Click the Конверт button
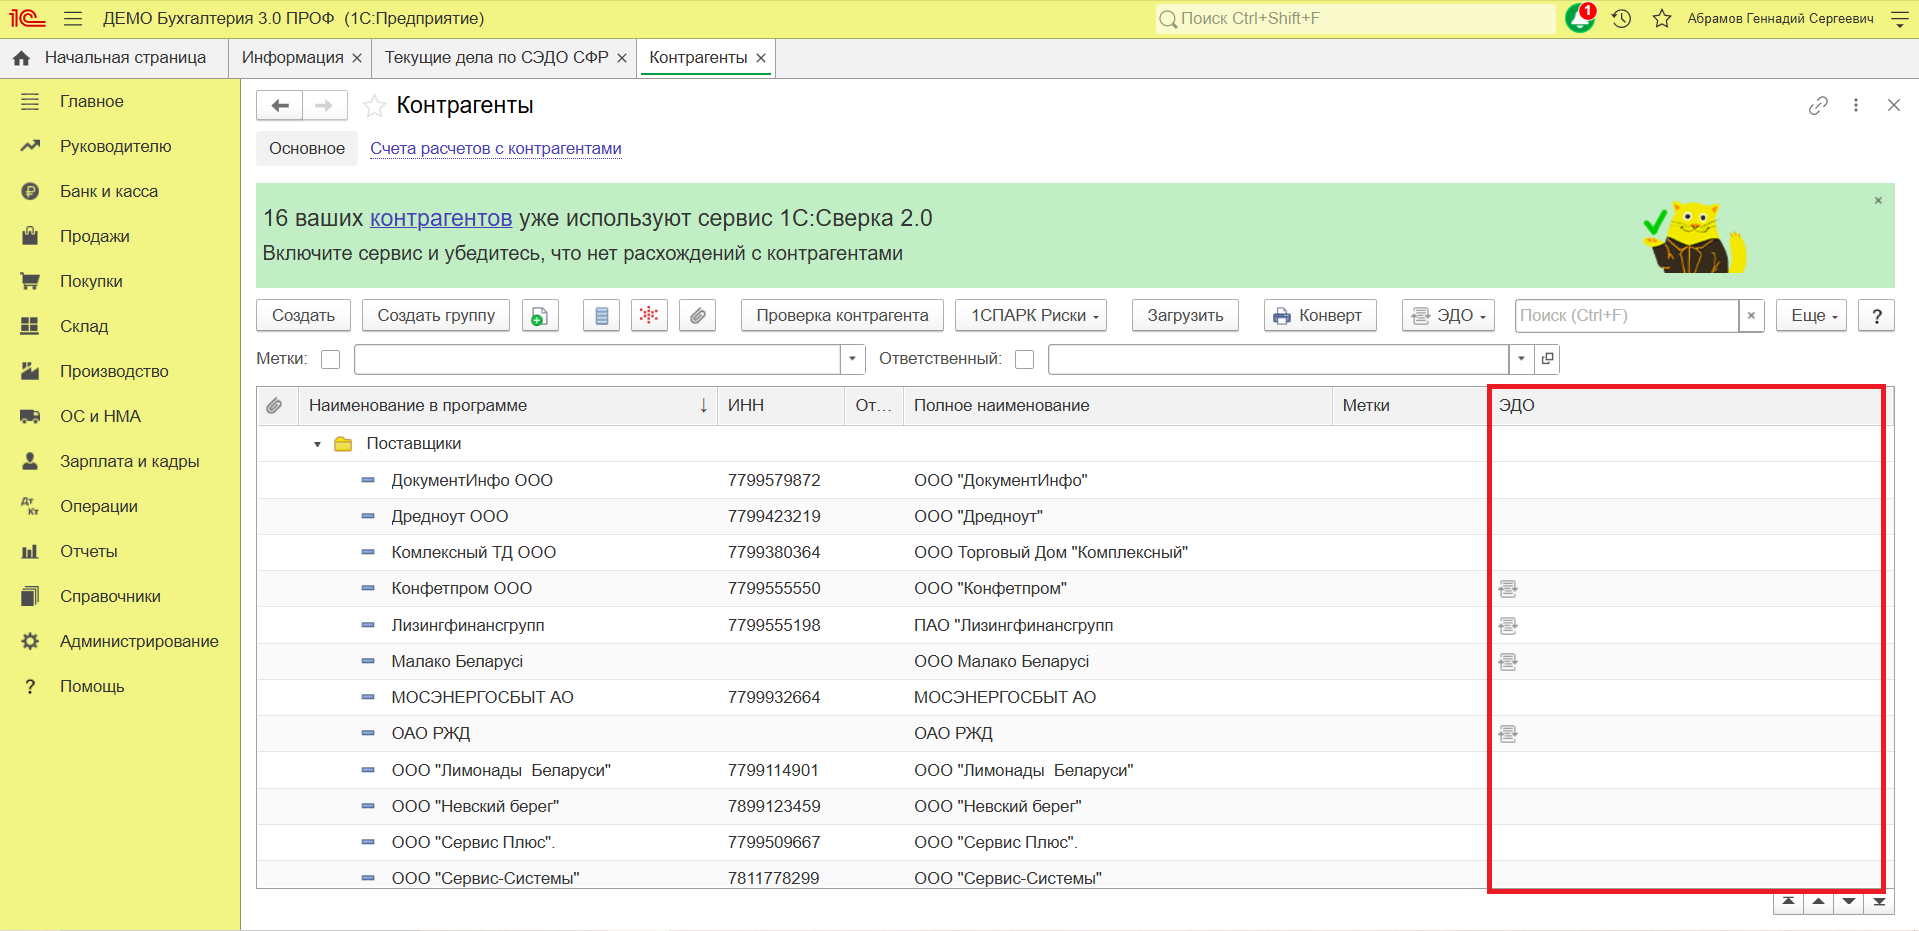This screenshot has height=931, width=1919. (x=1320, y=316)
